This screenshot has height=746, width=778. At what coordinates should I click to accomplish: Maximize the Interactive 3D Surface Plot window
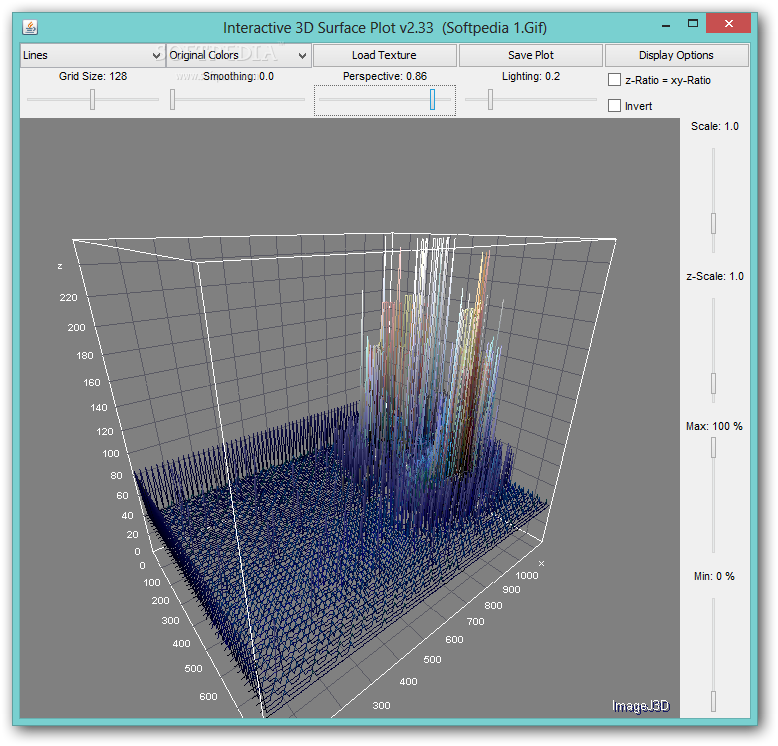(x=693, y=23)
